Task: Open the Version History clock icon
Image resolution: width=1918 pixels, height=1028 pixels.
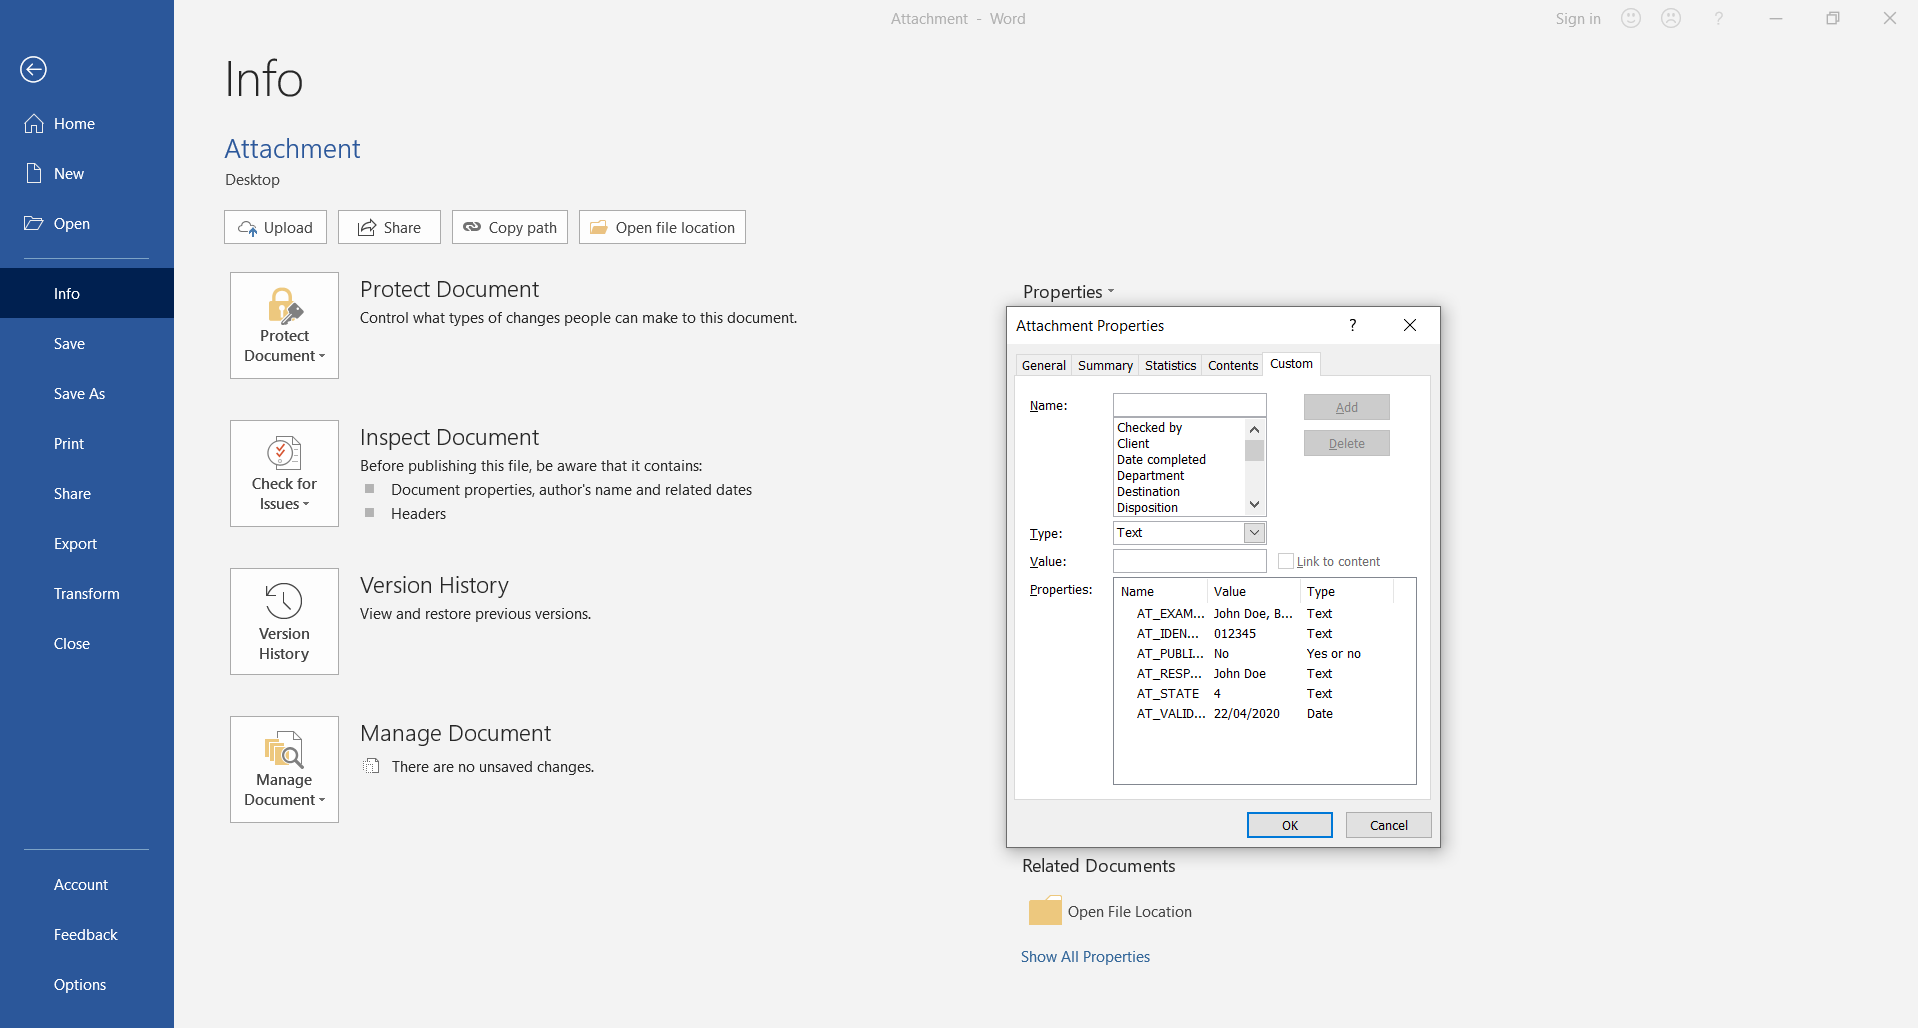Action: 284,602
